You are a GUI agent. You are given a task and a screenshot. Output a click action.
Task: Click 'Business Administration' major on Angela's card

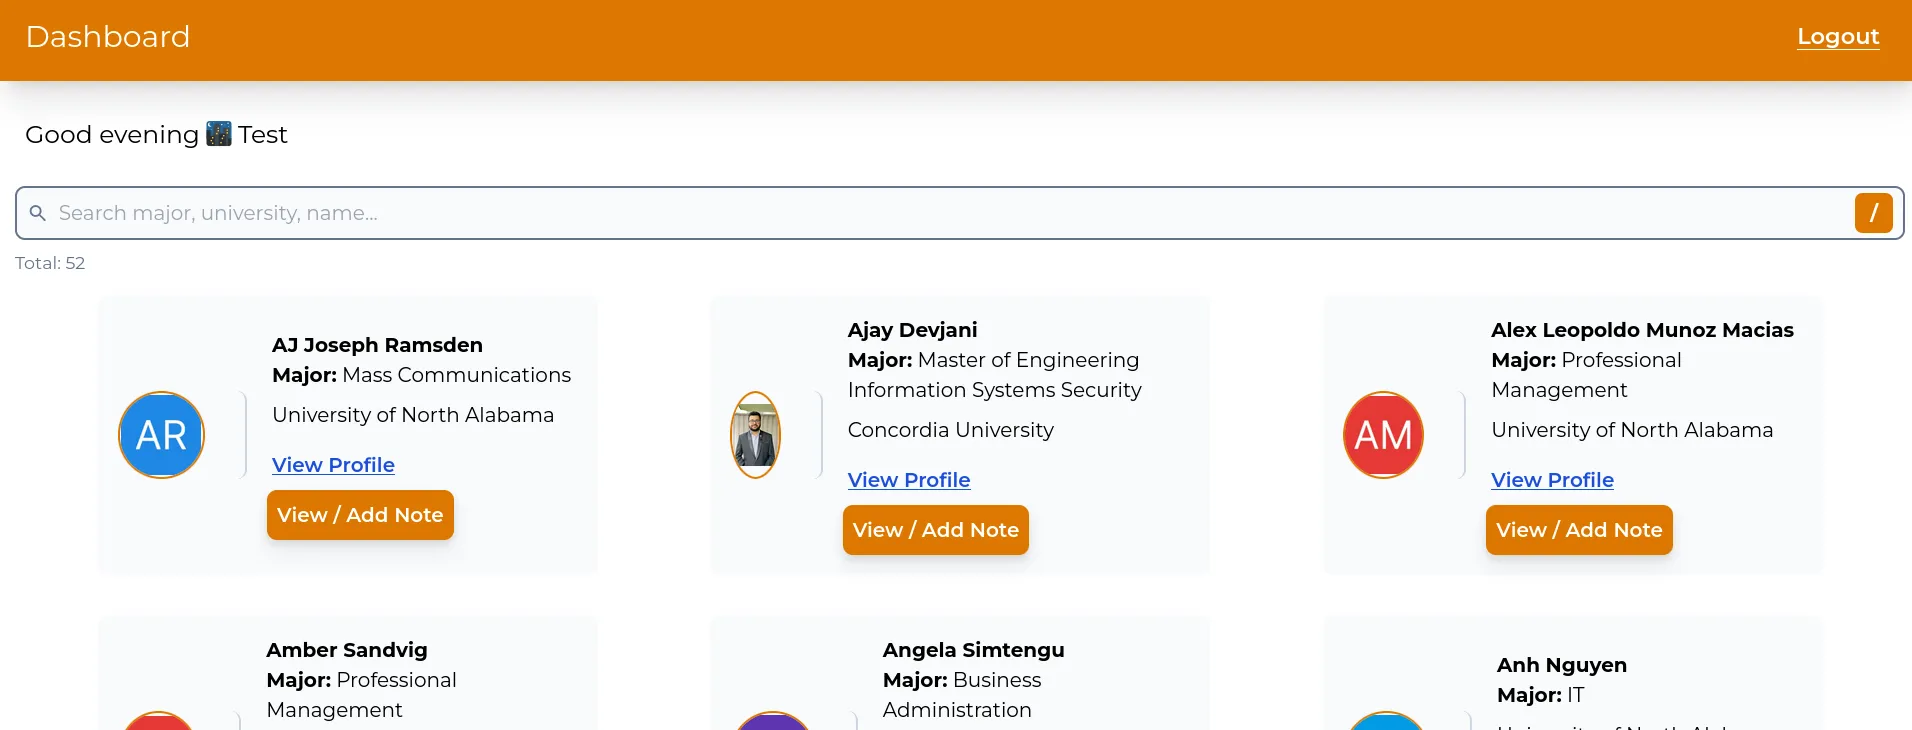[962, 695]
